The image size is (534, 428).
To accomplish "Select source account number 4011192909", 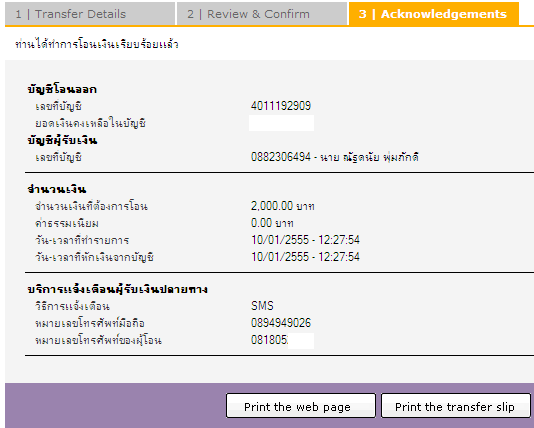I will (x=281, y=106).
